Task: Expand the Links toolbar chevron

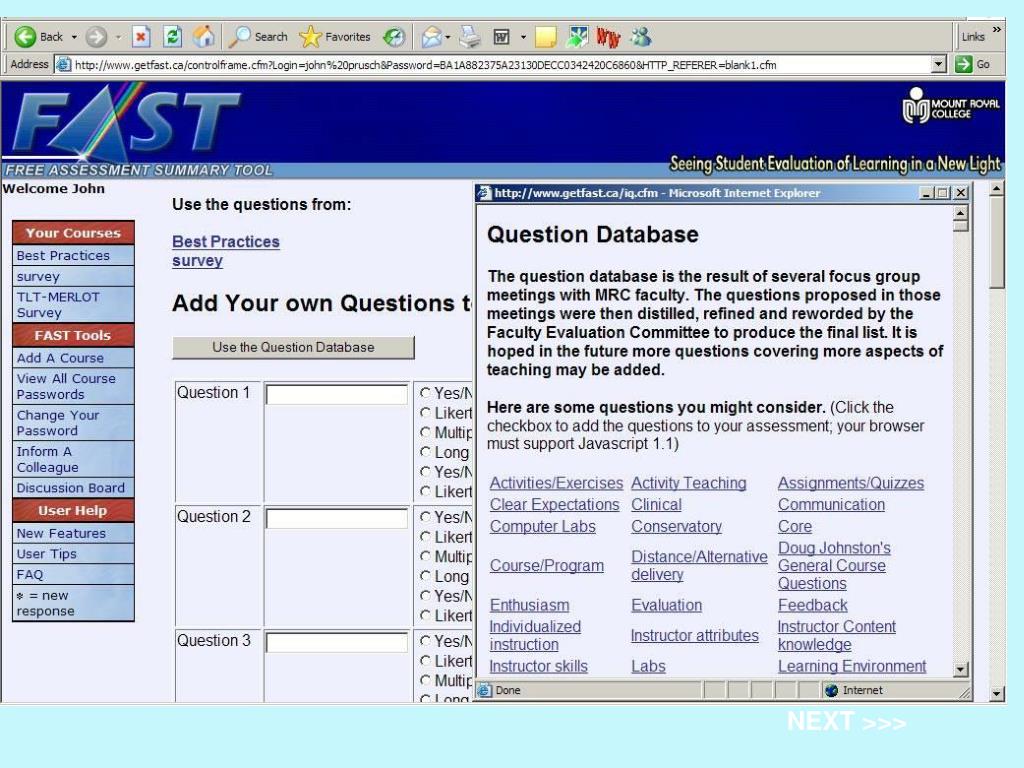Action: point(997,29)
